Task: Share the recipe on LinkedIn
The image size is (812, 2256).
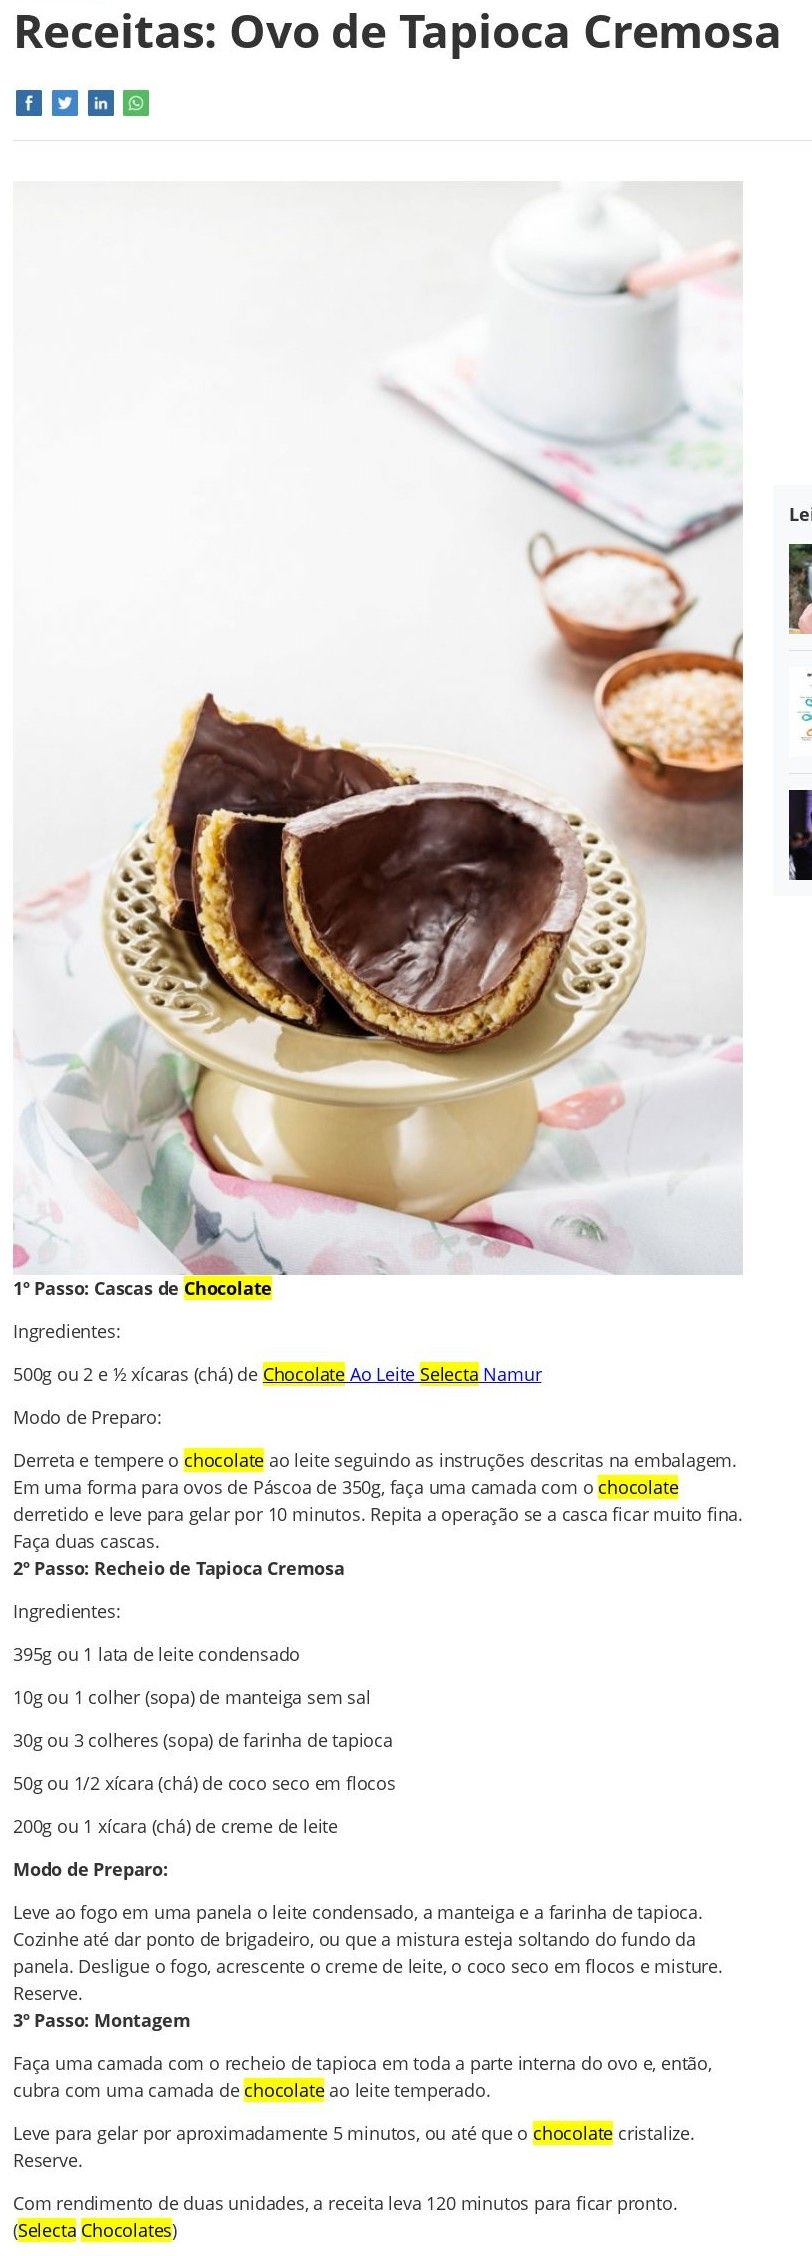Action: click(x=101, y=103)
